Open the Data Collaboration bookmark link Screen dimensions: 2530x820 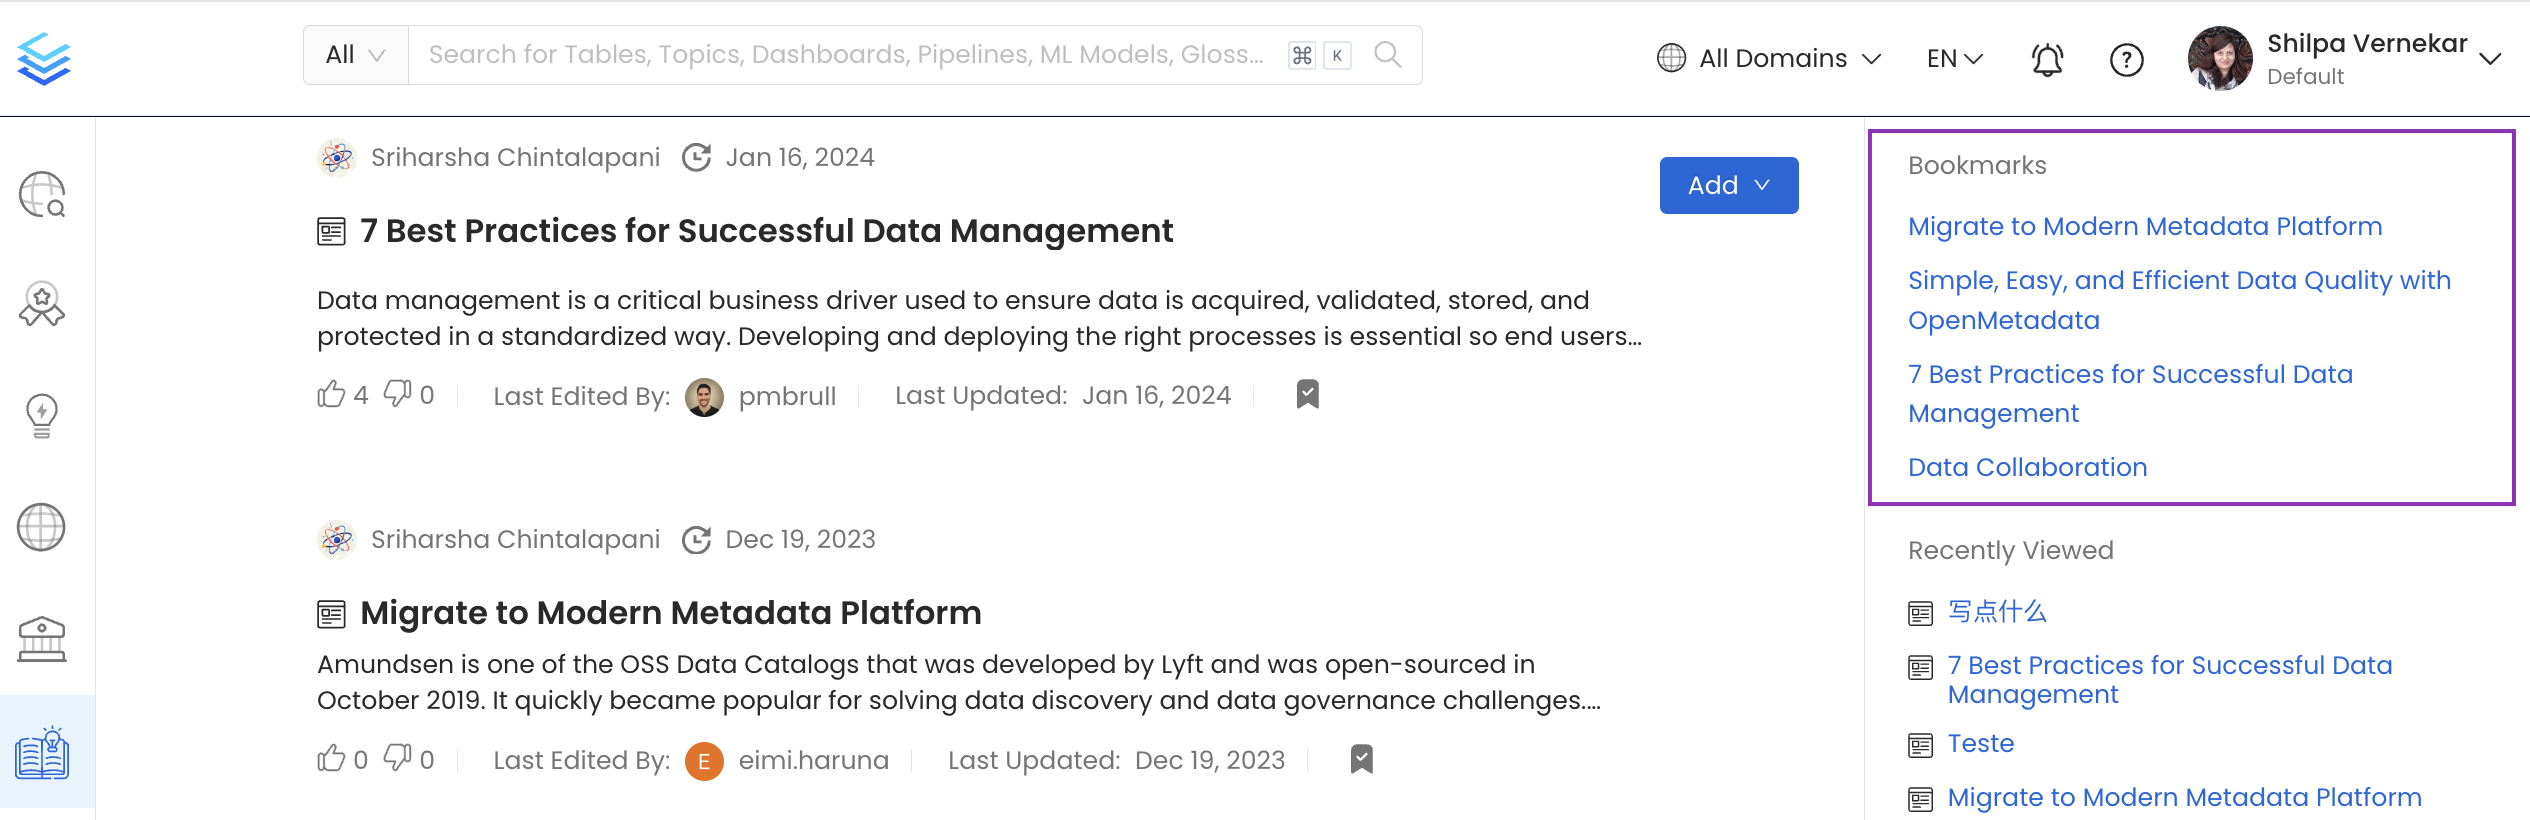point(2027,466)
